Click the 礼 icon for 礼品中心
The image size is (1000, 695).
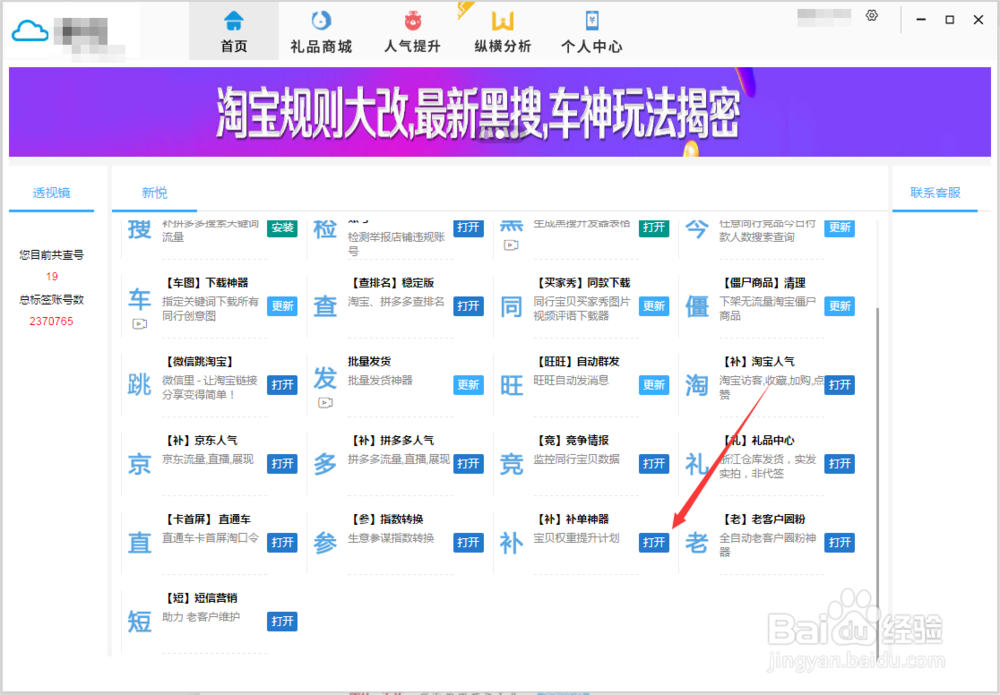click(x=696, y=464)
